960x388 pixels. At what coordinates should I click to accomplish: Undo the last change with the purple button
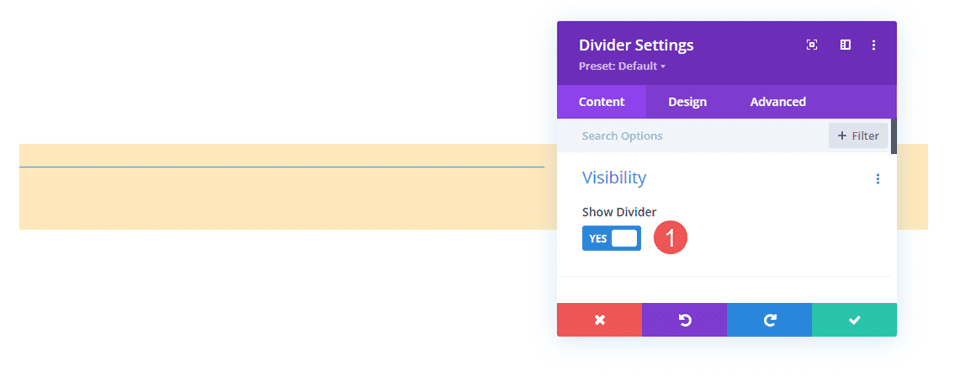click(x=684, y=319)
